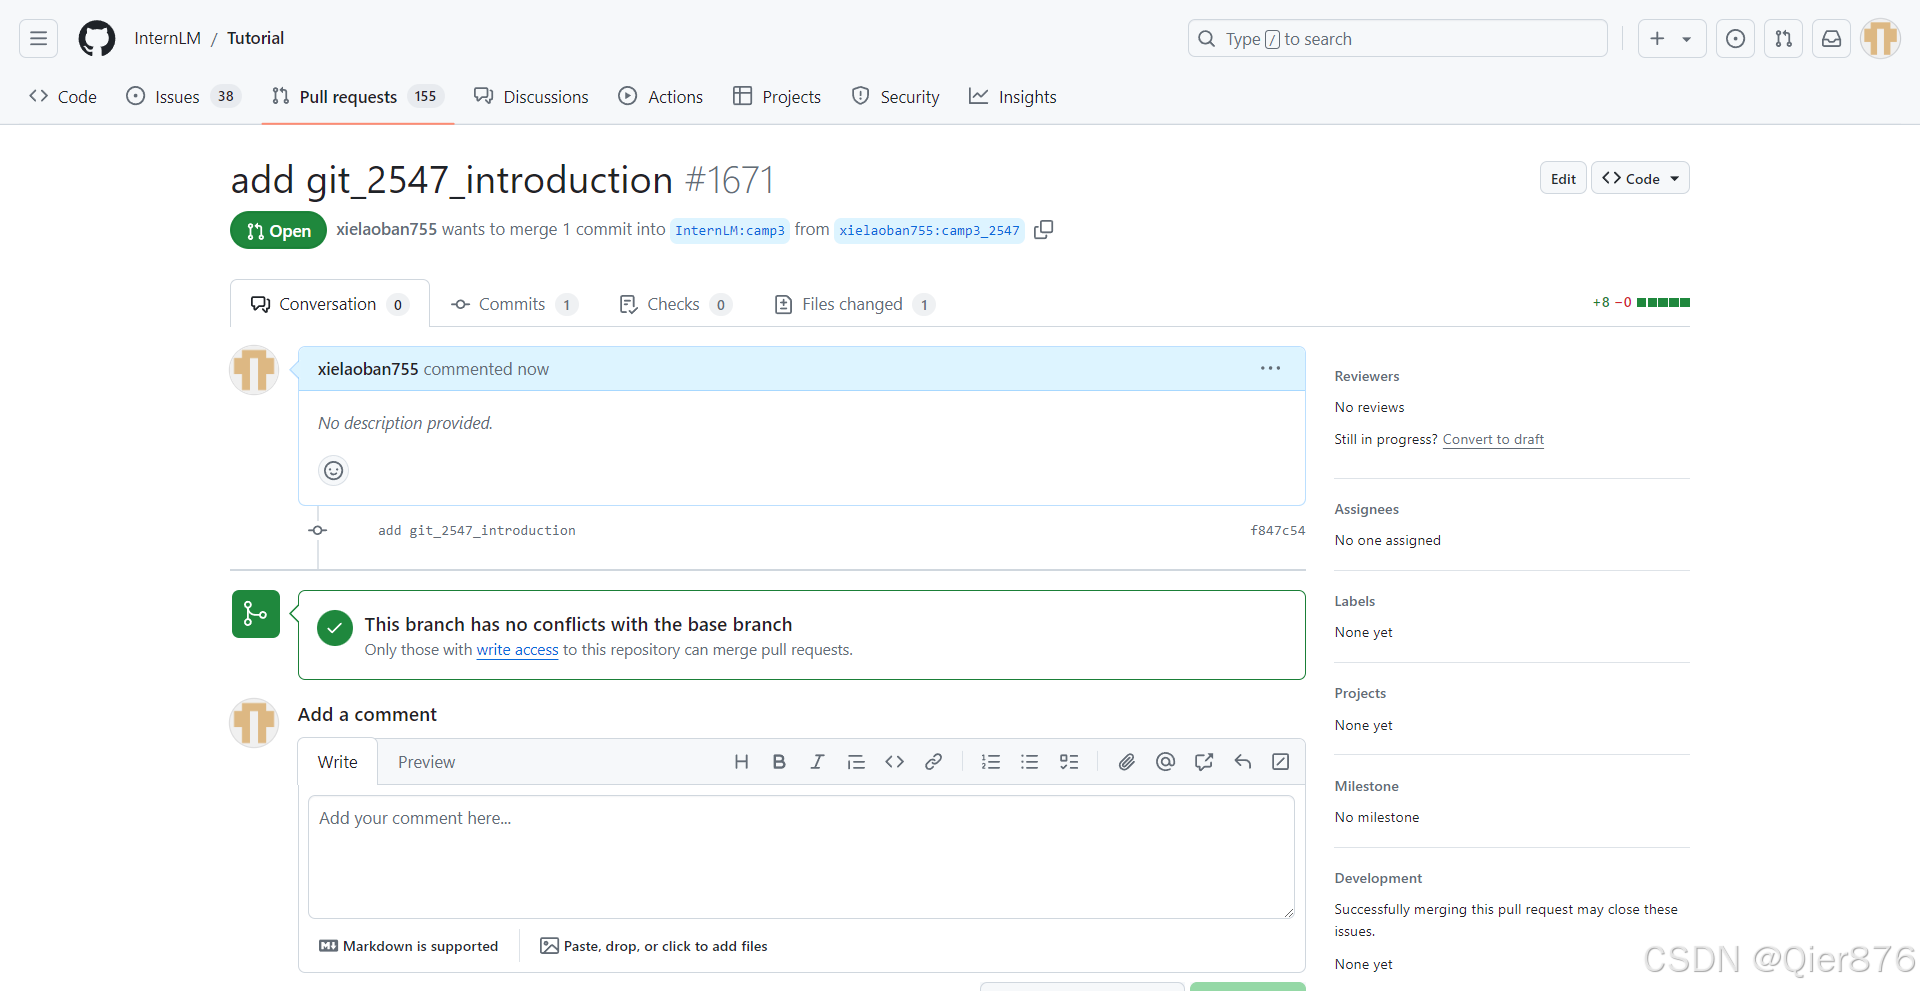Screen dimensions: 1920x991
Task: Open the Issues tab
Action: 184,96
